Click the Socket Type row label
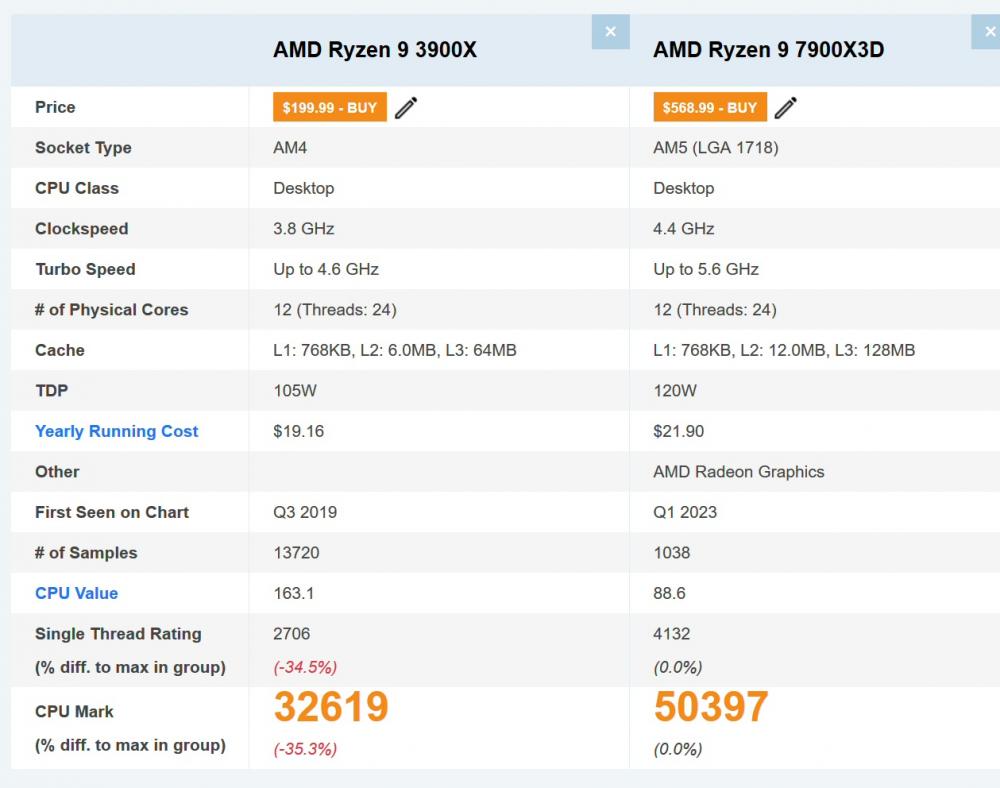1000x788 pixels. [83, 147]
